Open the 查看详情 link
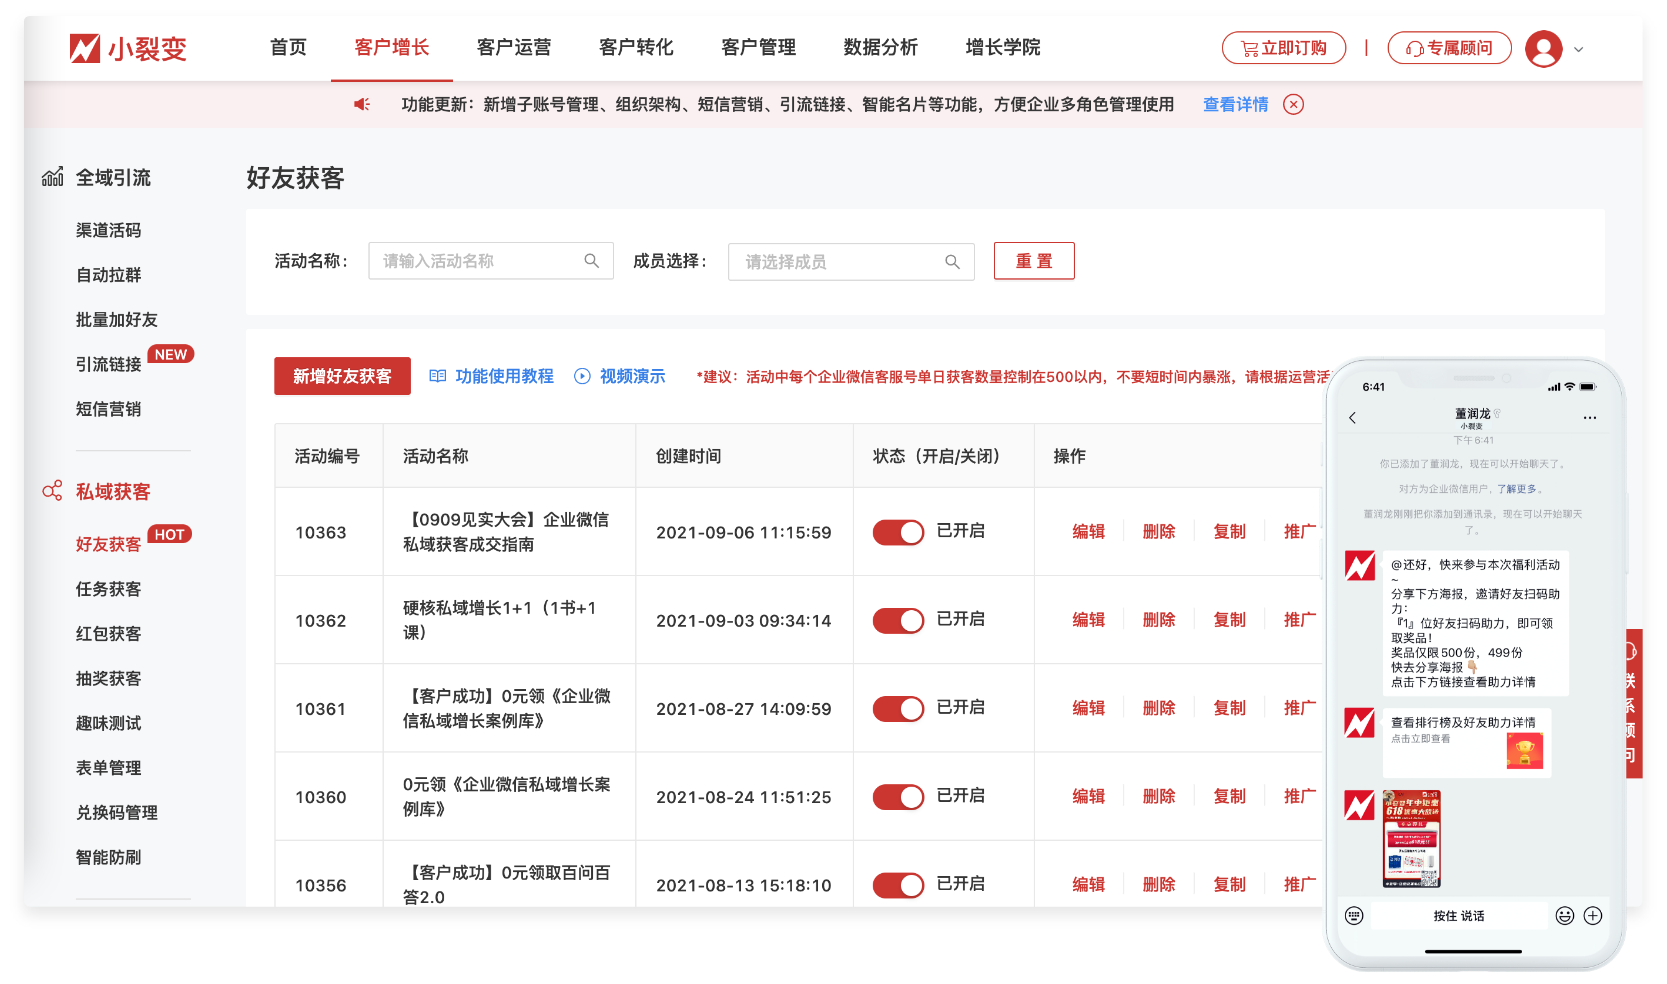This screenshot has width=1667, height=984. tap(1235, 104)
